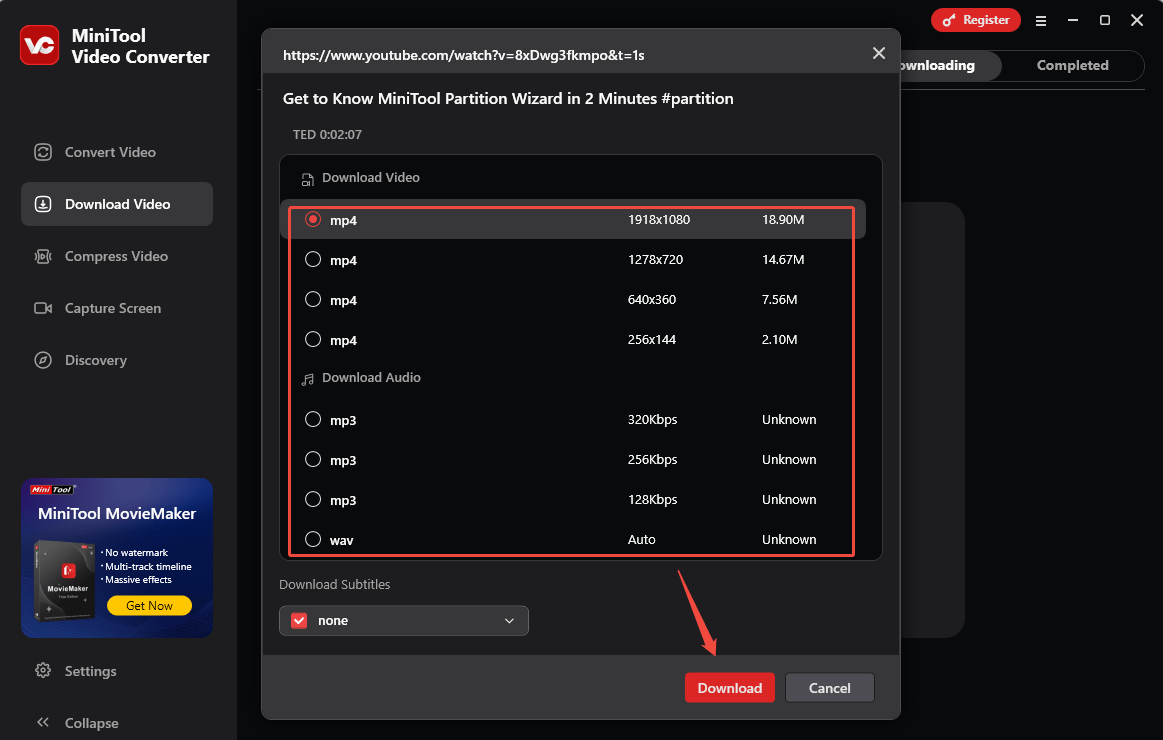This screenshot has width=1163, height=740.
Task: Click Get Now in MovieMaker ad
Action: click(149, 606)
